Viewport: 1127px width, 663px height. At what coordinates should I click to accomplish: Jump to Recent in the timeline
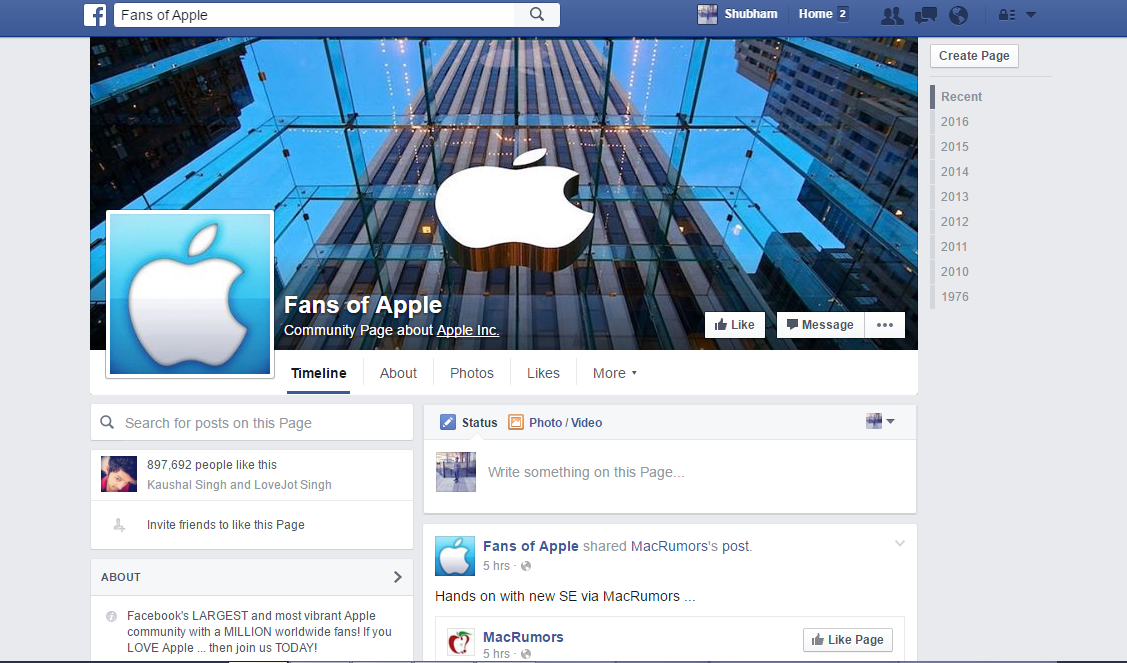[961, 96]
